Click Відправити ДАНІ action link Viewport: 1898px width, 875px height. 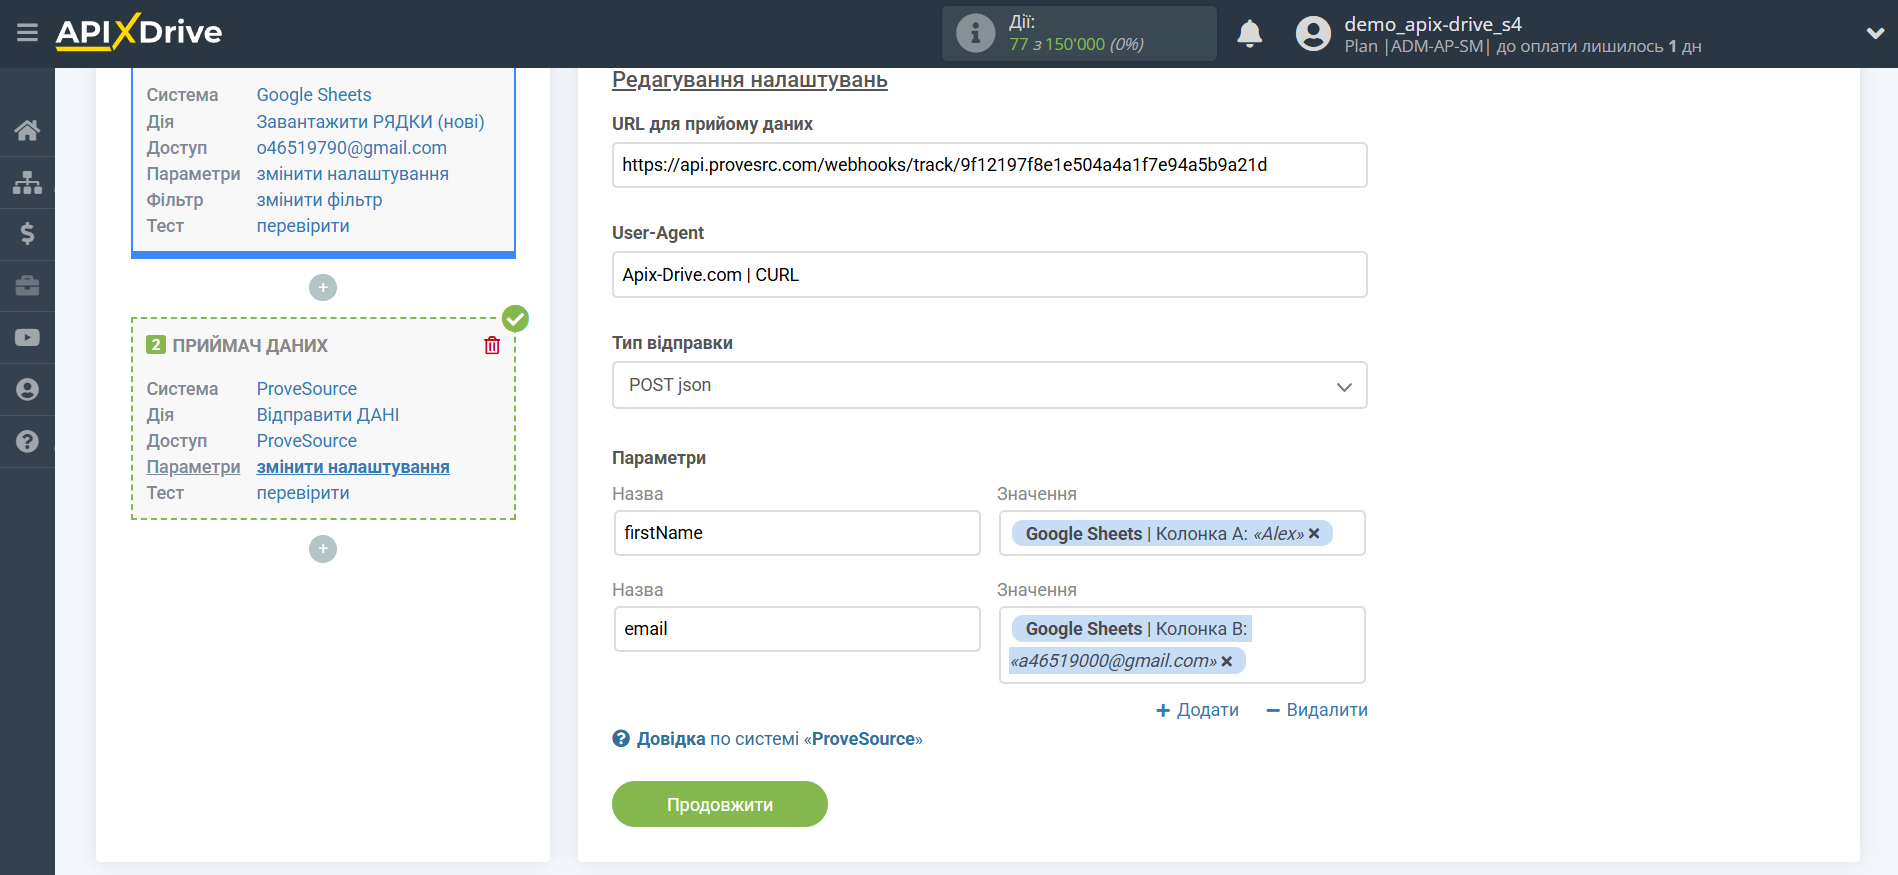[328, 415]
